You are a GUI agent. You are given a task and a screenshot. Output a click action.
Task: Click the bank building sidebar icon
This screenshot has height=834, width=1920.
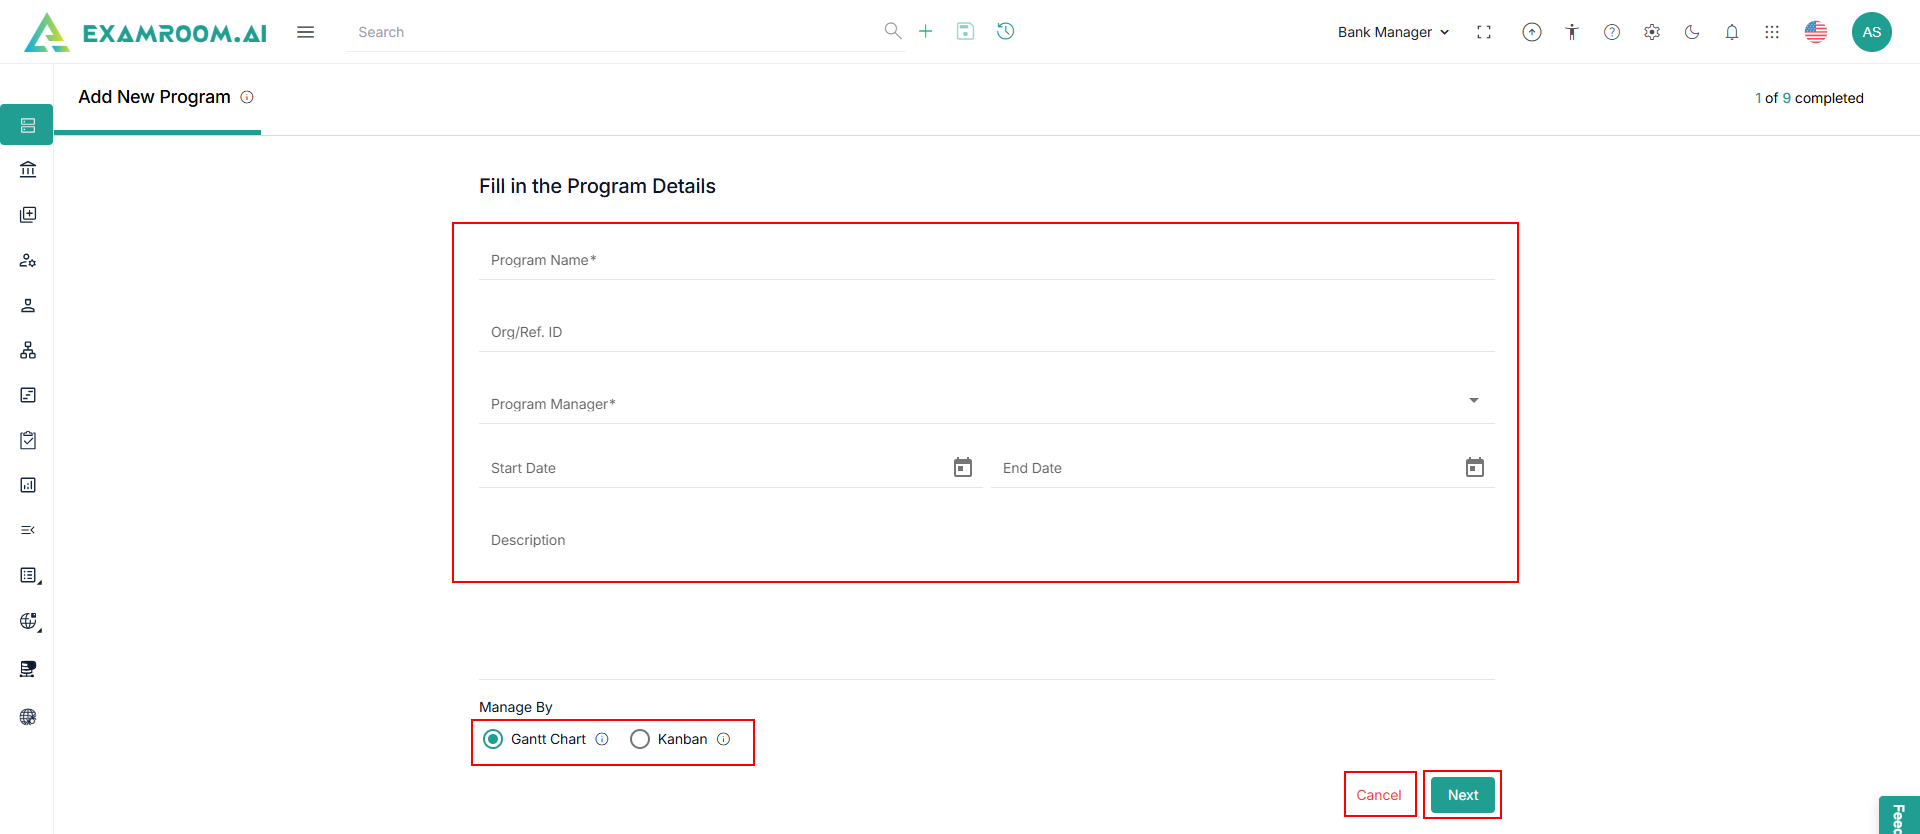28,170
